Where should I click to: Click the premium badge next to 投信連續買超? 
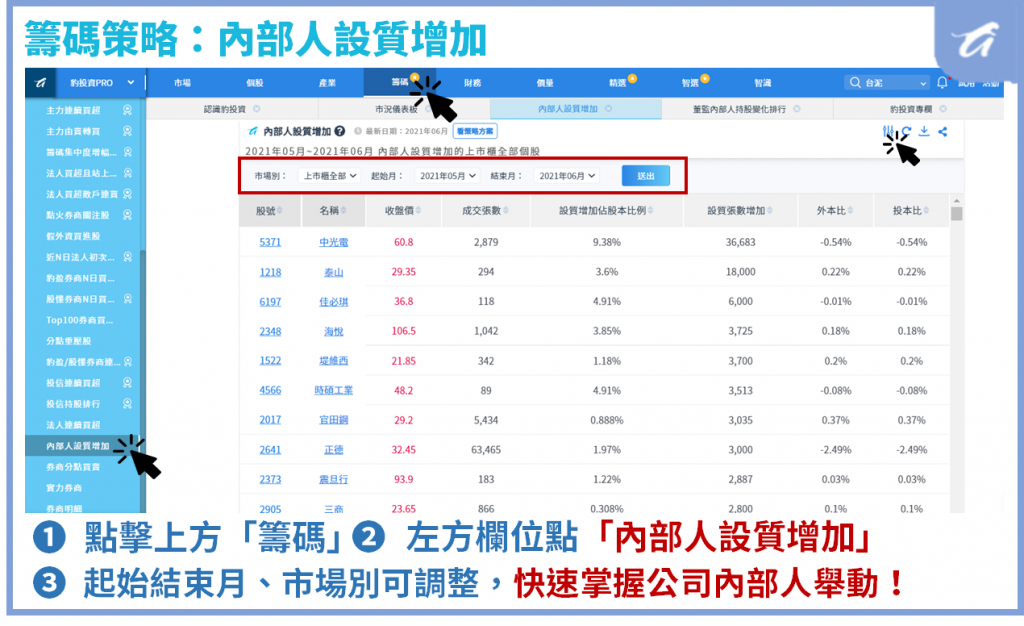[x=127, y=383]
